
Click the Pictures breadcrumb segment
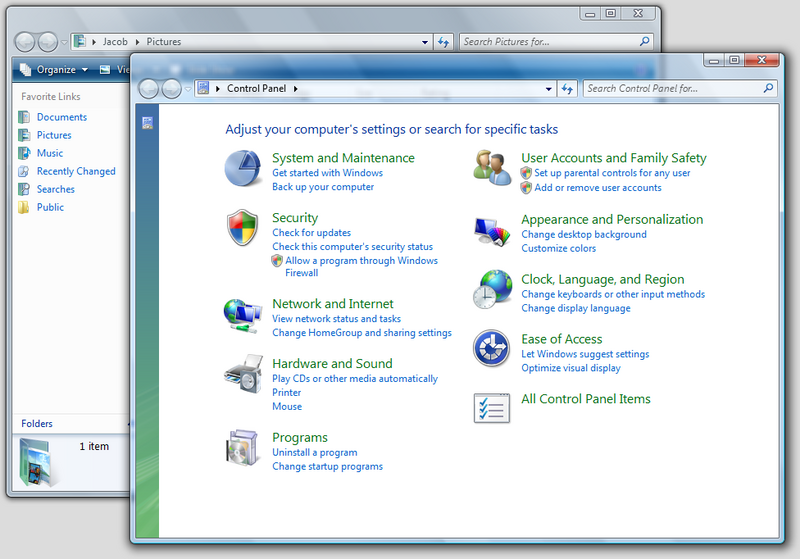pos(164,42)
